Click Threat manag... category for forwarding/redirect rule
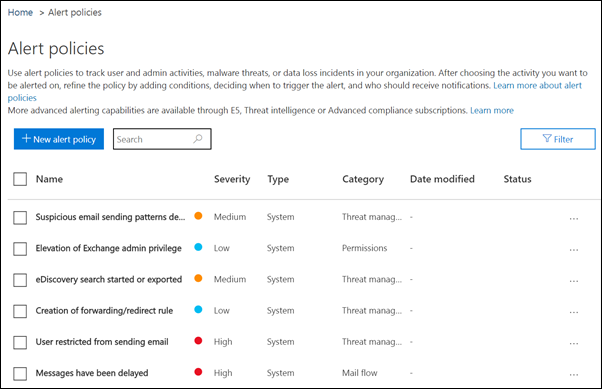This screenshot has width=602, height=389. pos(372,311)
